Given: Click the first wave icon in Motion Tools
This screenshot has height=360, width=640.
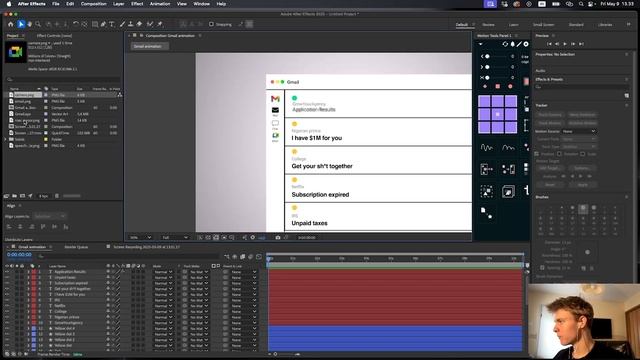Looking at the screenshot, I should point(486,148).
